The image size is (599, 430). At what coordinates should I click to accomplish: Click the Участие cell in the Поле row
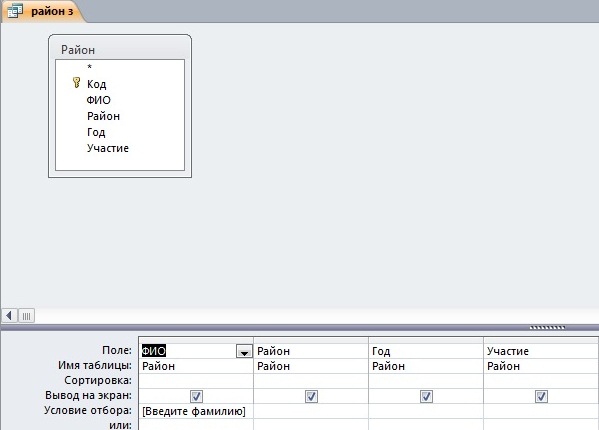tap(541, 351)
